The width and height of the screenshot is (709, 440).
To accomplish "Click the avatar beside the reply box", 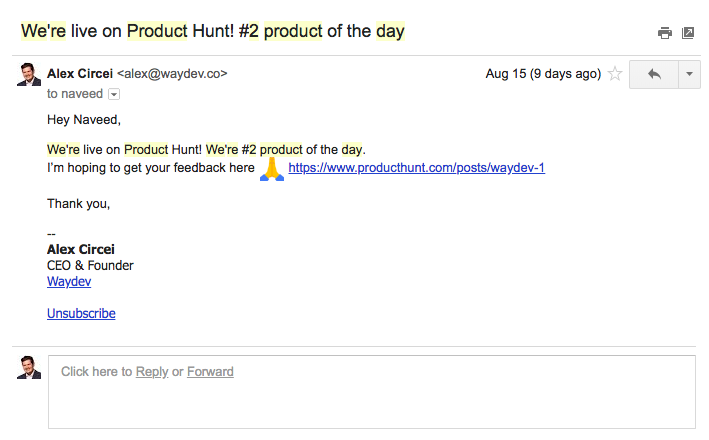I will tap(29, 367).
